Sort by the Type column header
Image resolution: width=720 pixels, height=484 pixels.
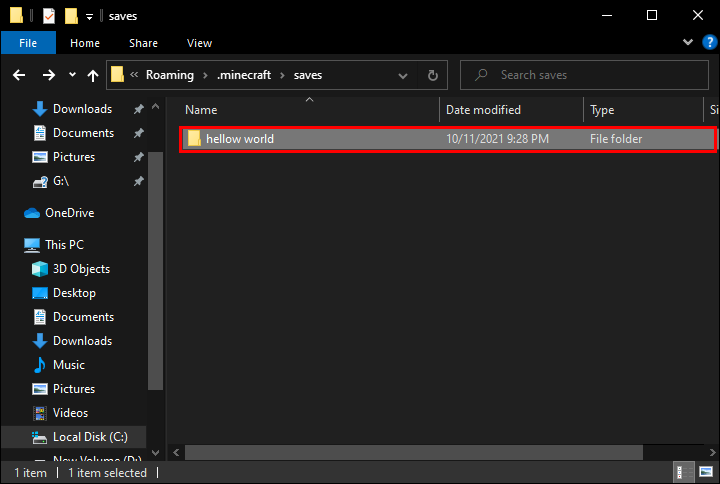click(x=643, y=110)
